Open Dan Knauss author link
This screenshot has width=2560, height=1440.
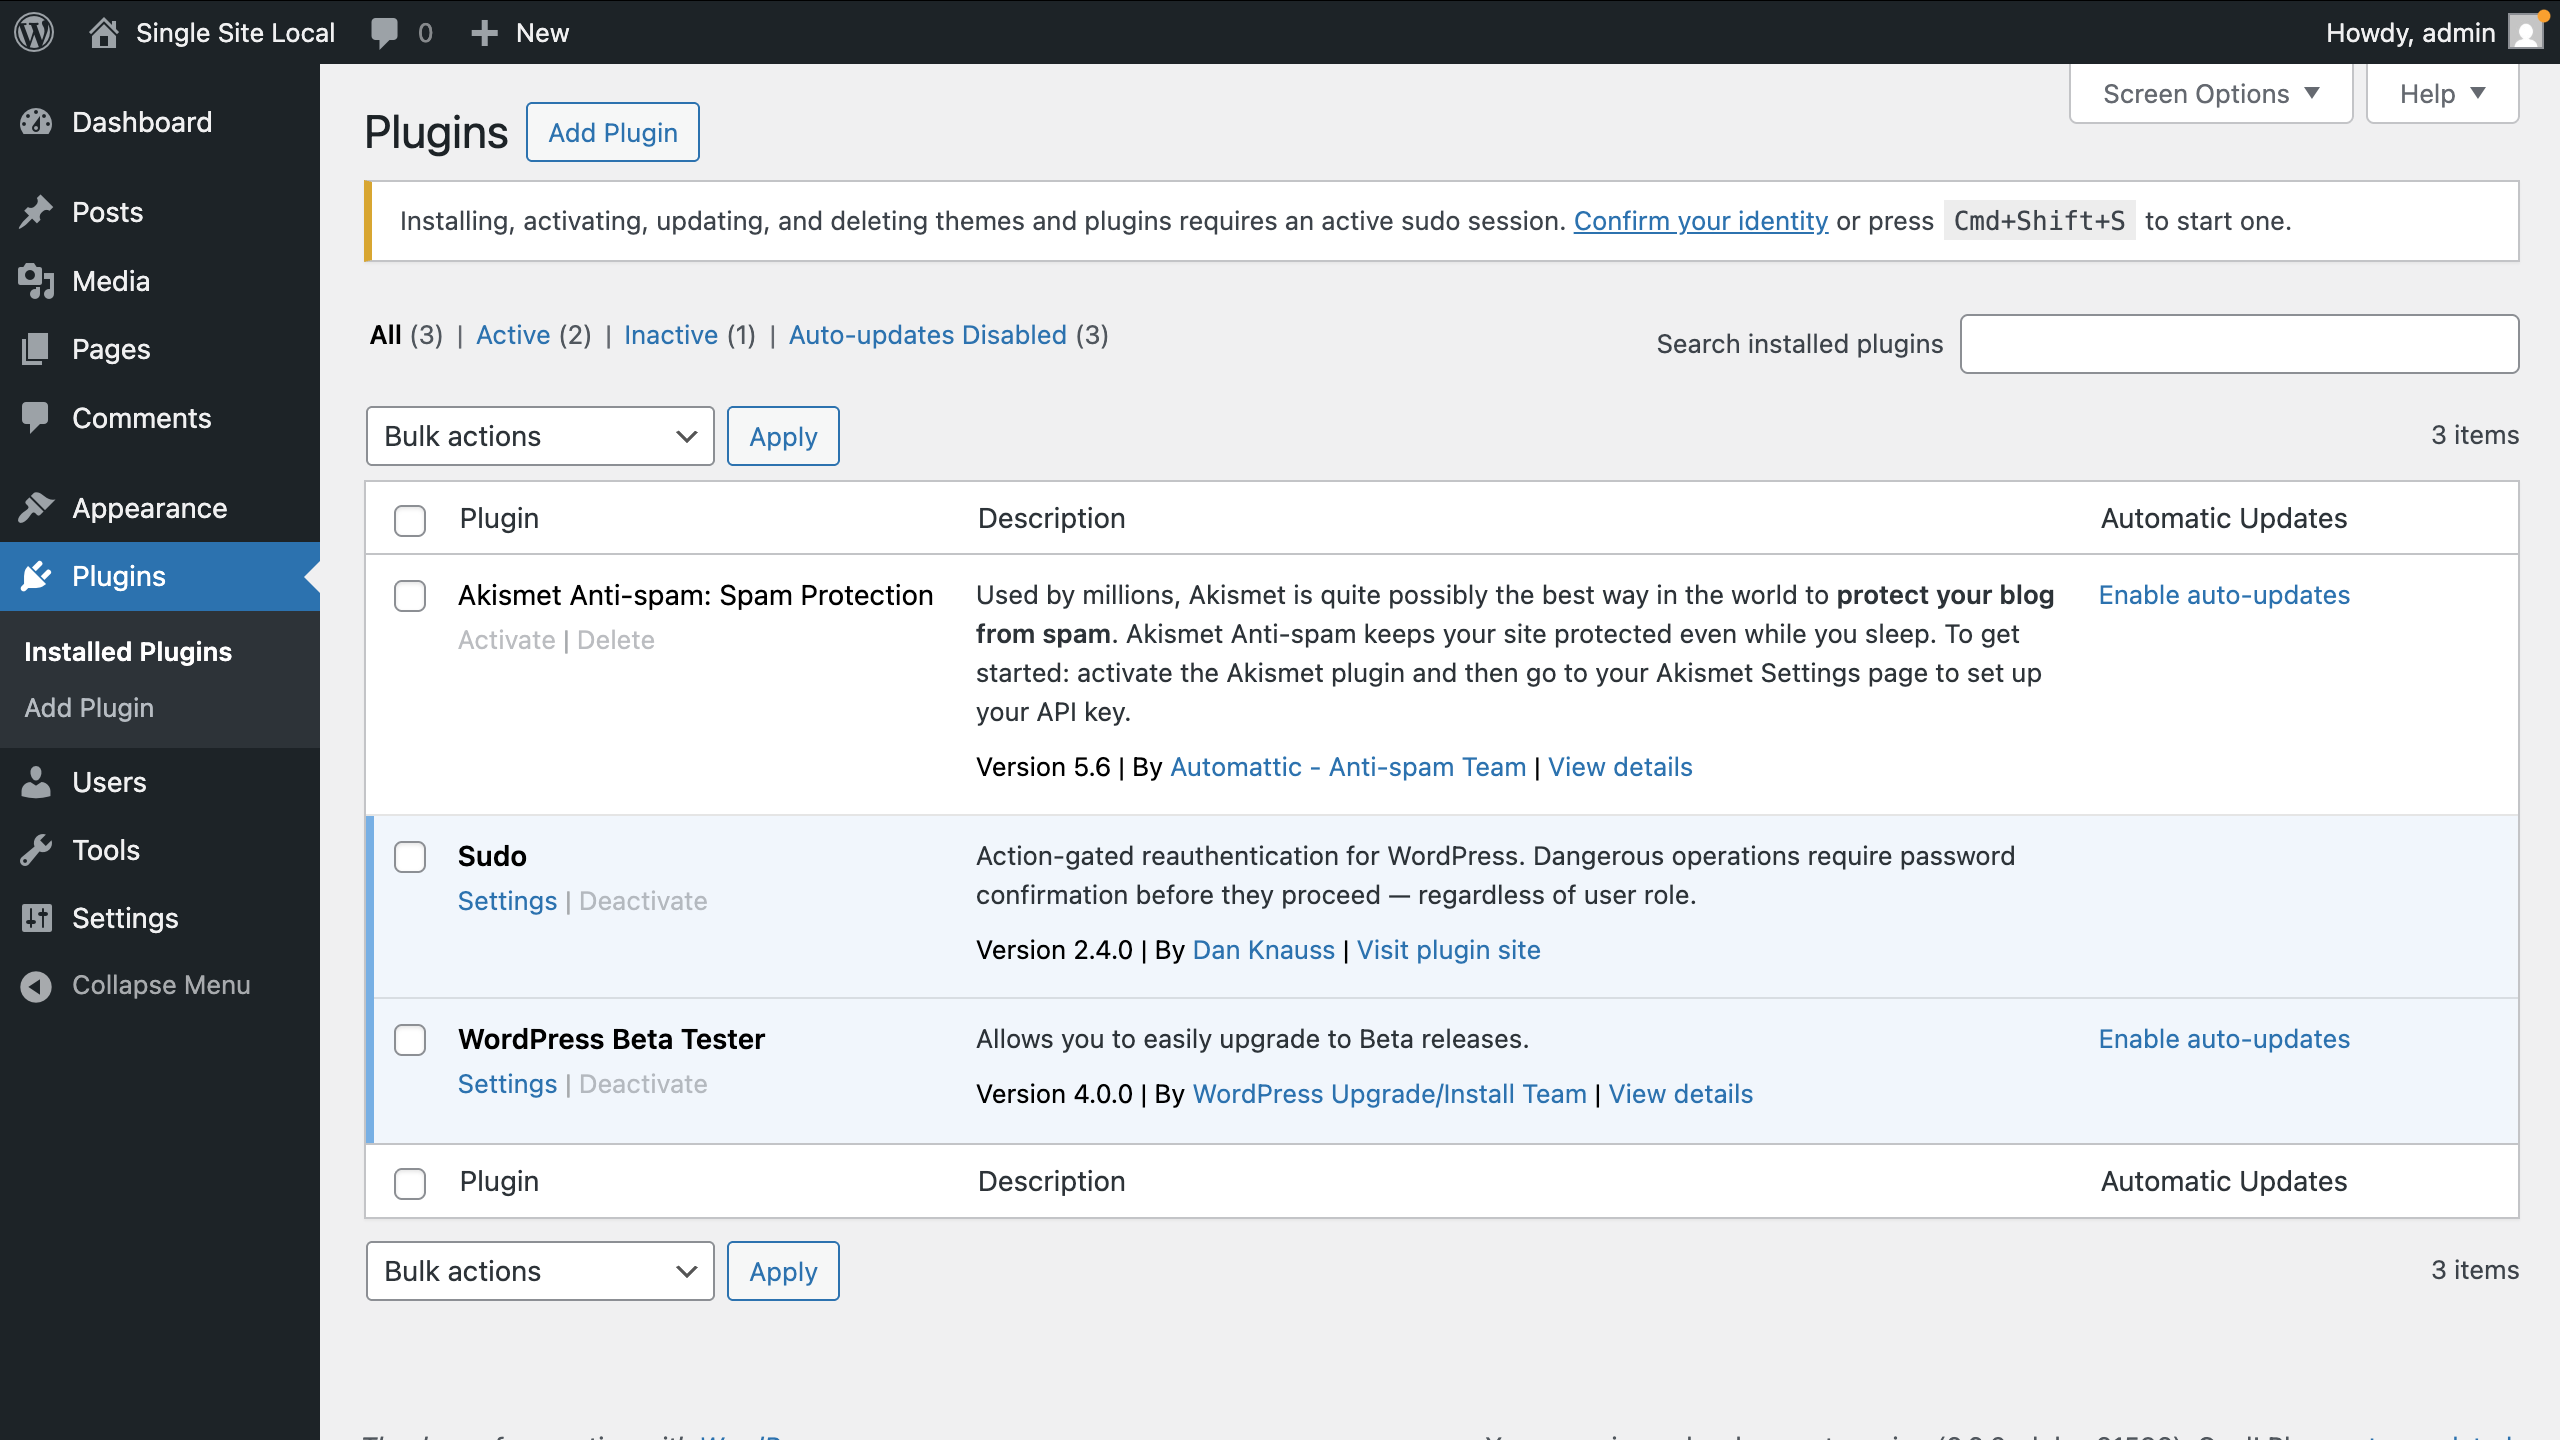click(x=1264, y=950)
